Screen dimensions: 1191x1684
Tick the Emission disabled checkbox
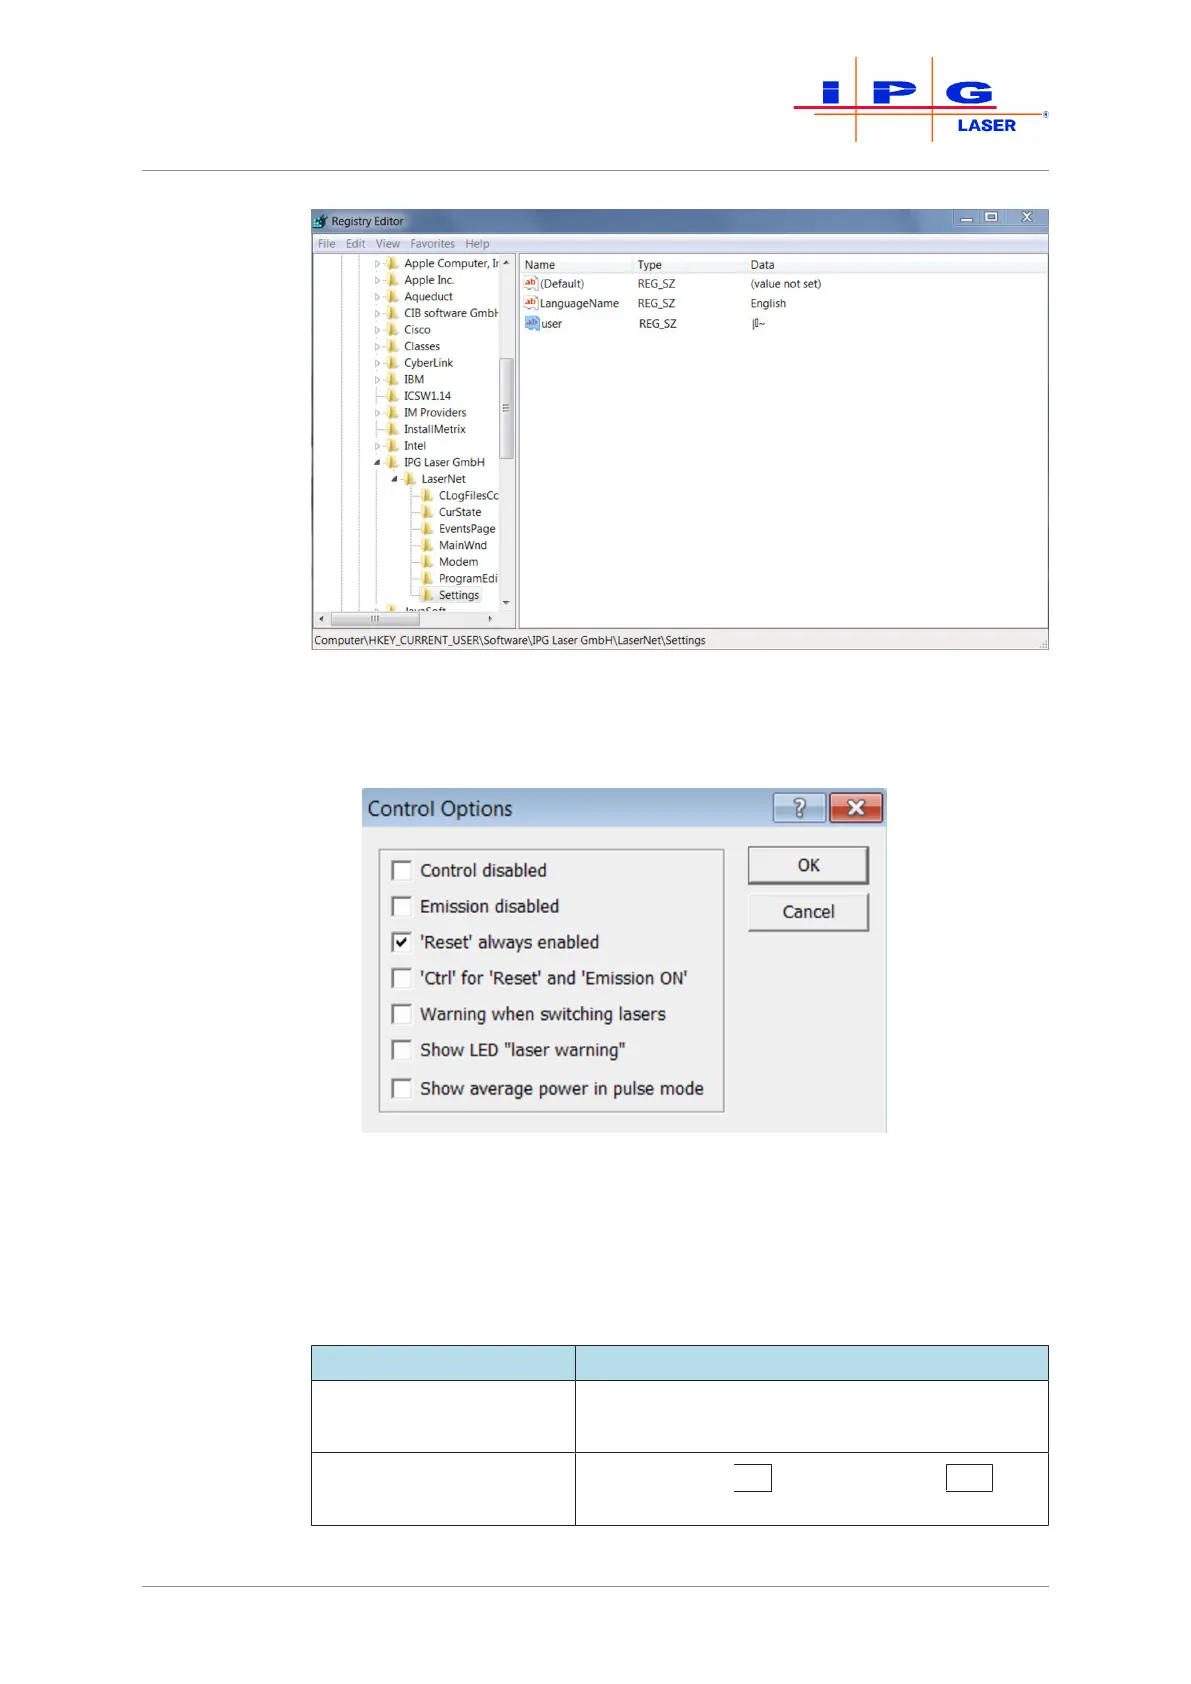[x=402, y=906]
